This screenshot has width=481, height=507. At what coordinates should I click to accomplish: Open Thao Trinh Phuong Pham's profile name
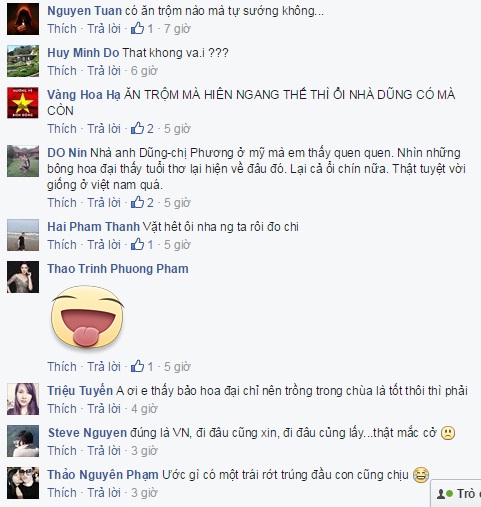coord(118,269)
